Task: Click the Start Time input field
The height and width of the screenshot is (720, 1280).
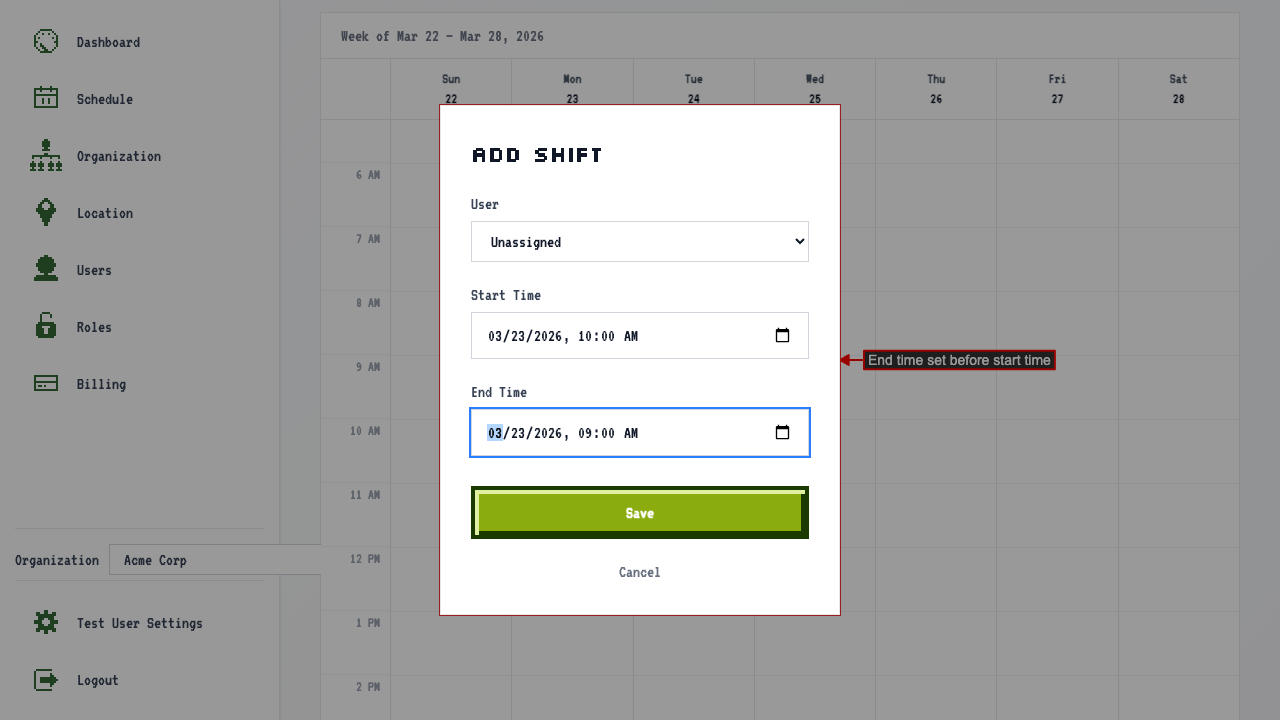Action: click(x=640, y=336)
